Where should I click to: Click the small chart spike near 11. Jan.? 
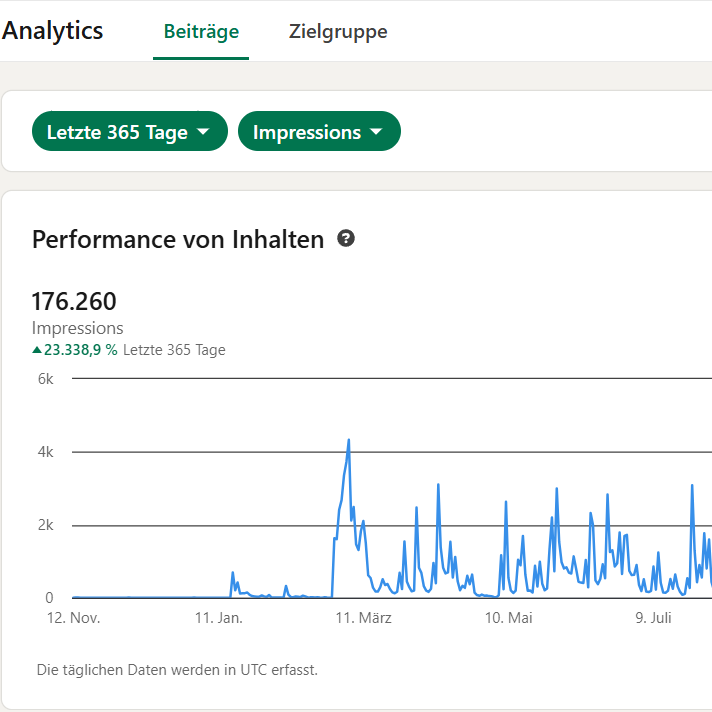(x=233, y=574)
